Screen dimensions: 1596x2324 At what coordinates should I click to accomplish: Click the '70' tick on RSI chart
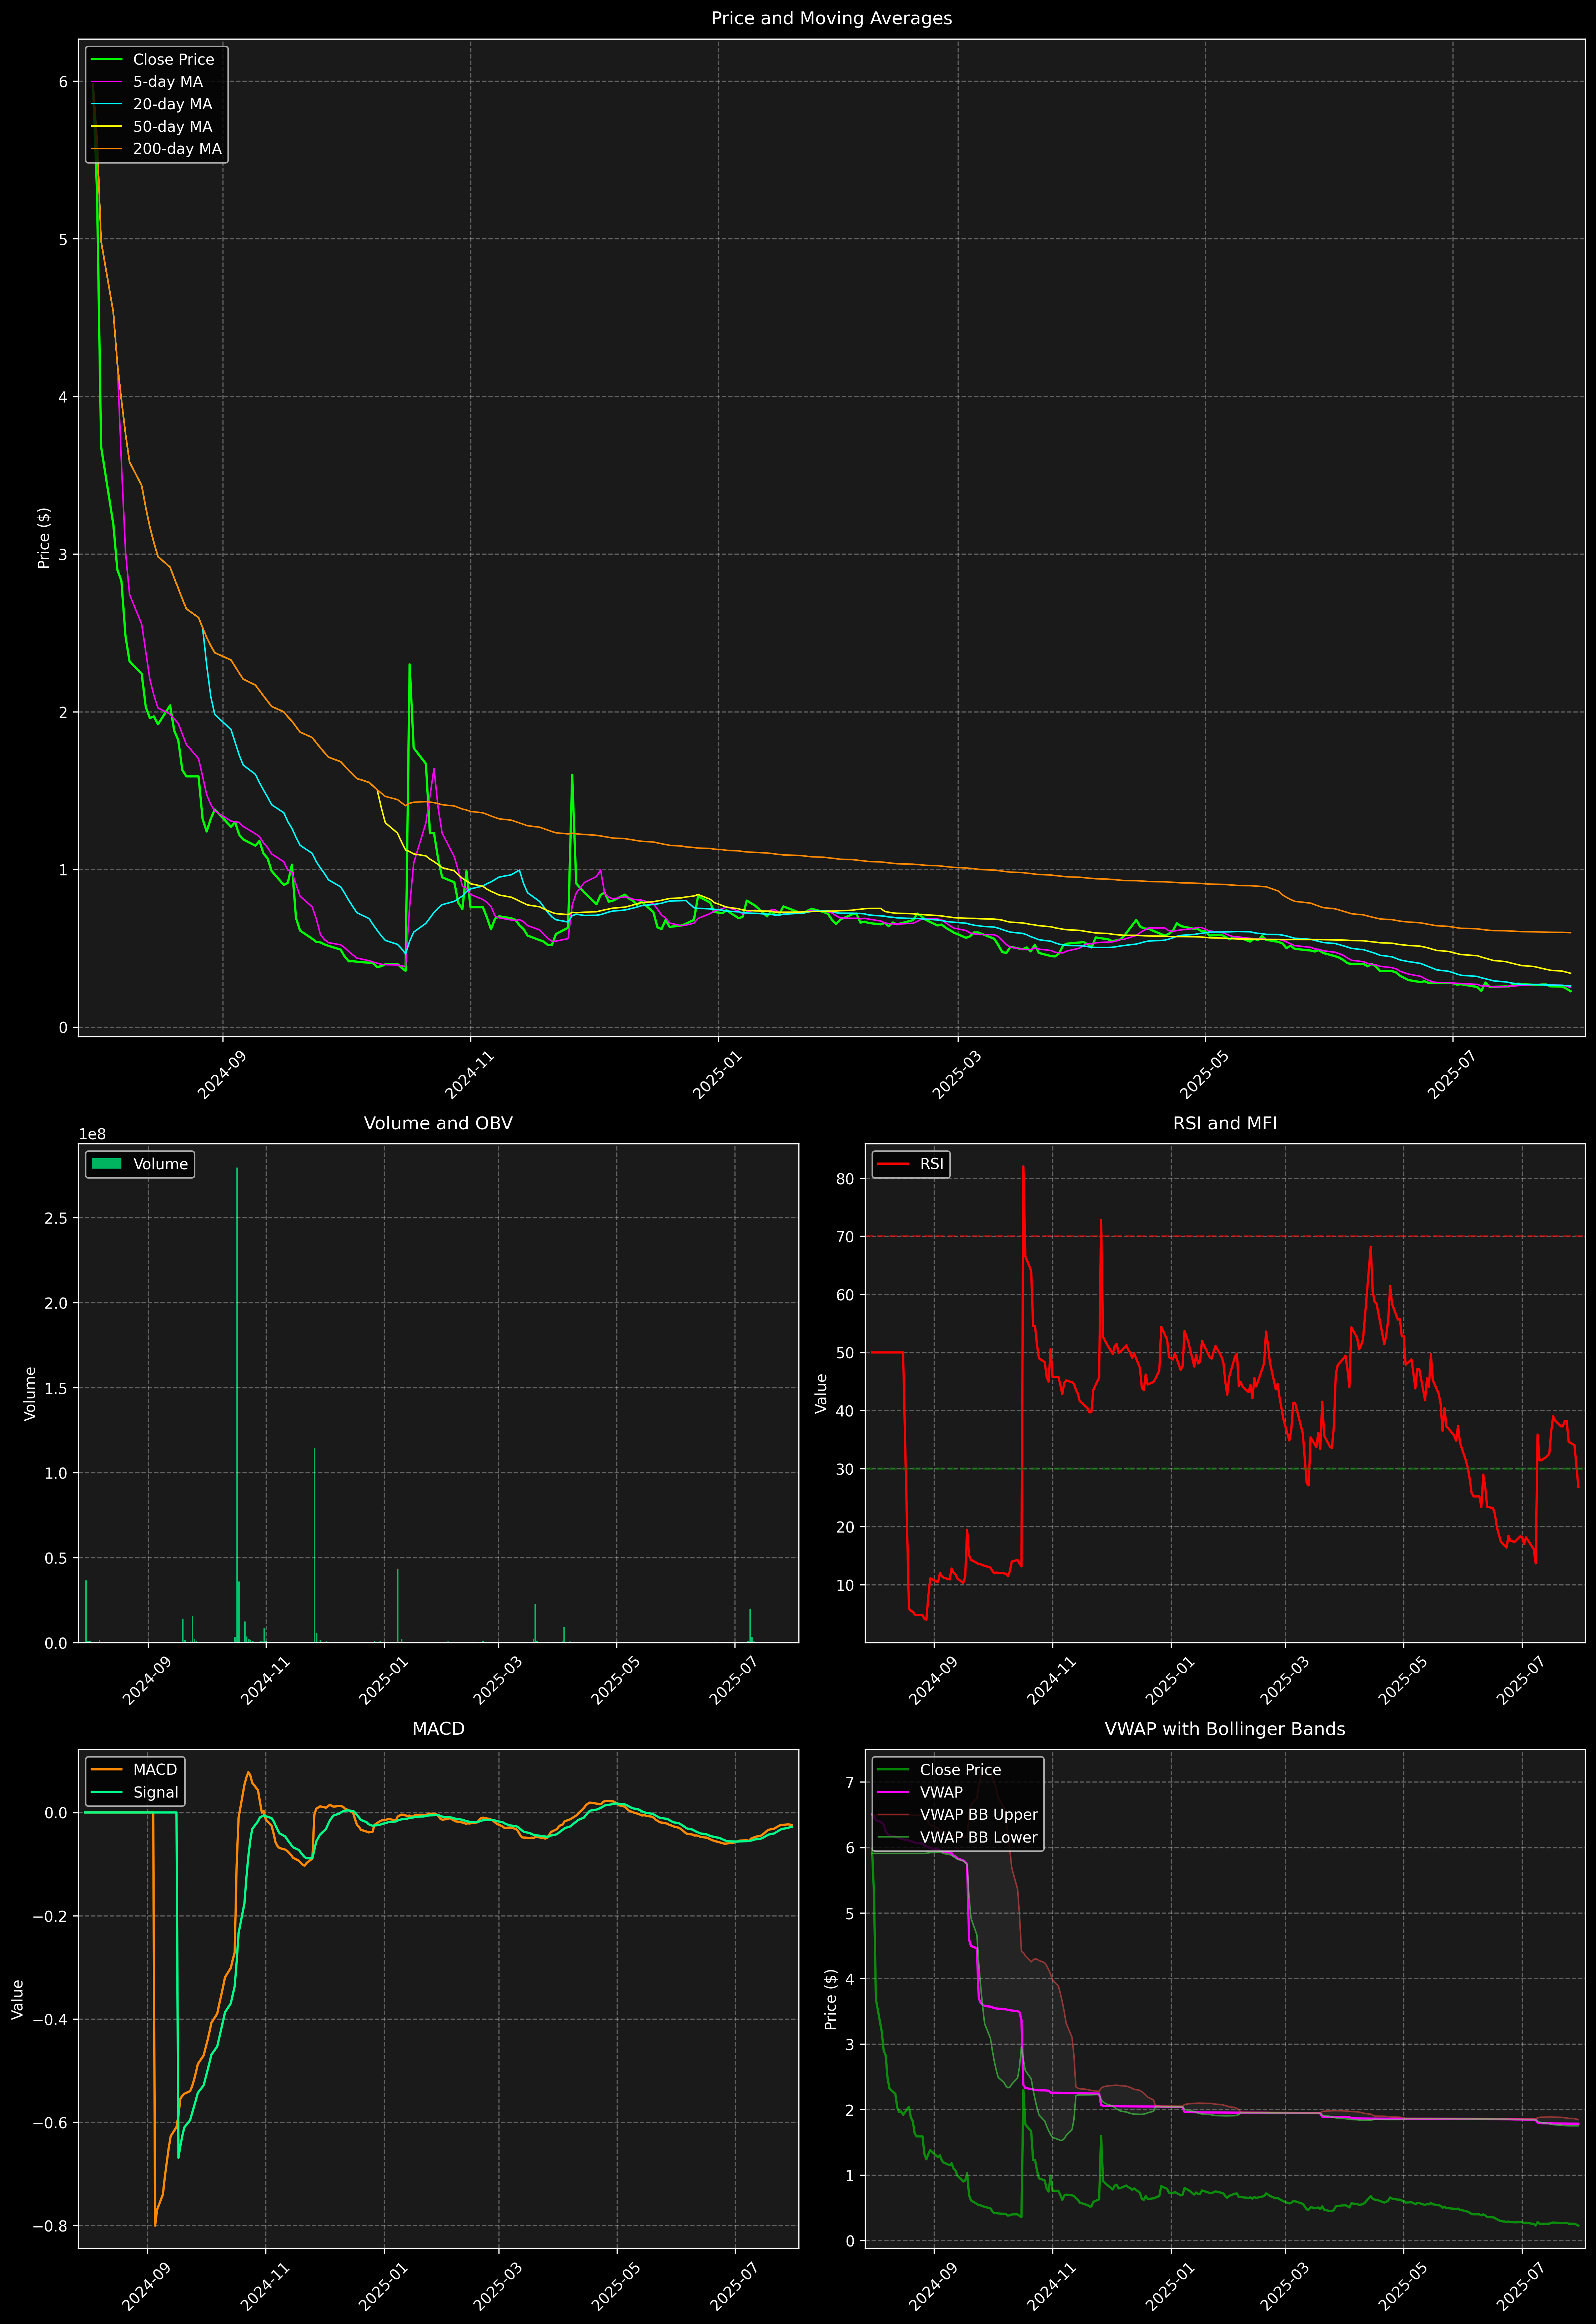pyautogui.click(x=845, y=1237)
